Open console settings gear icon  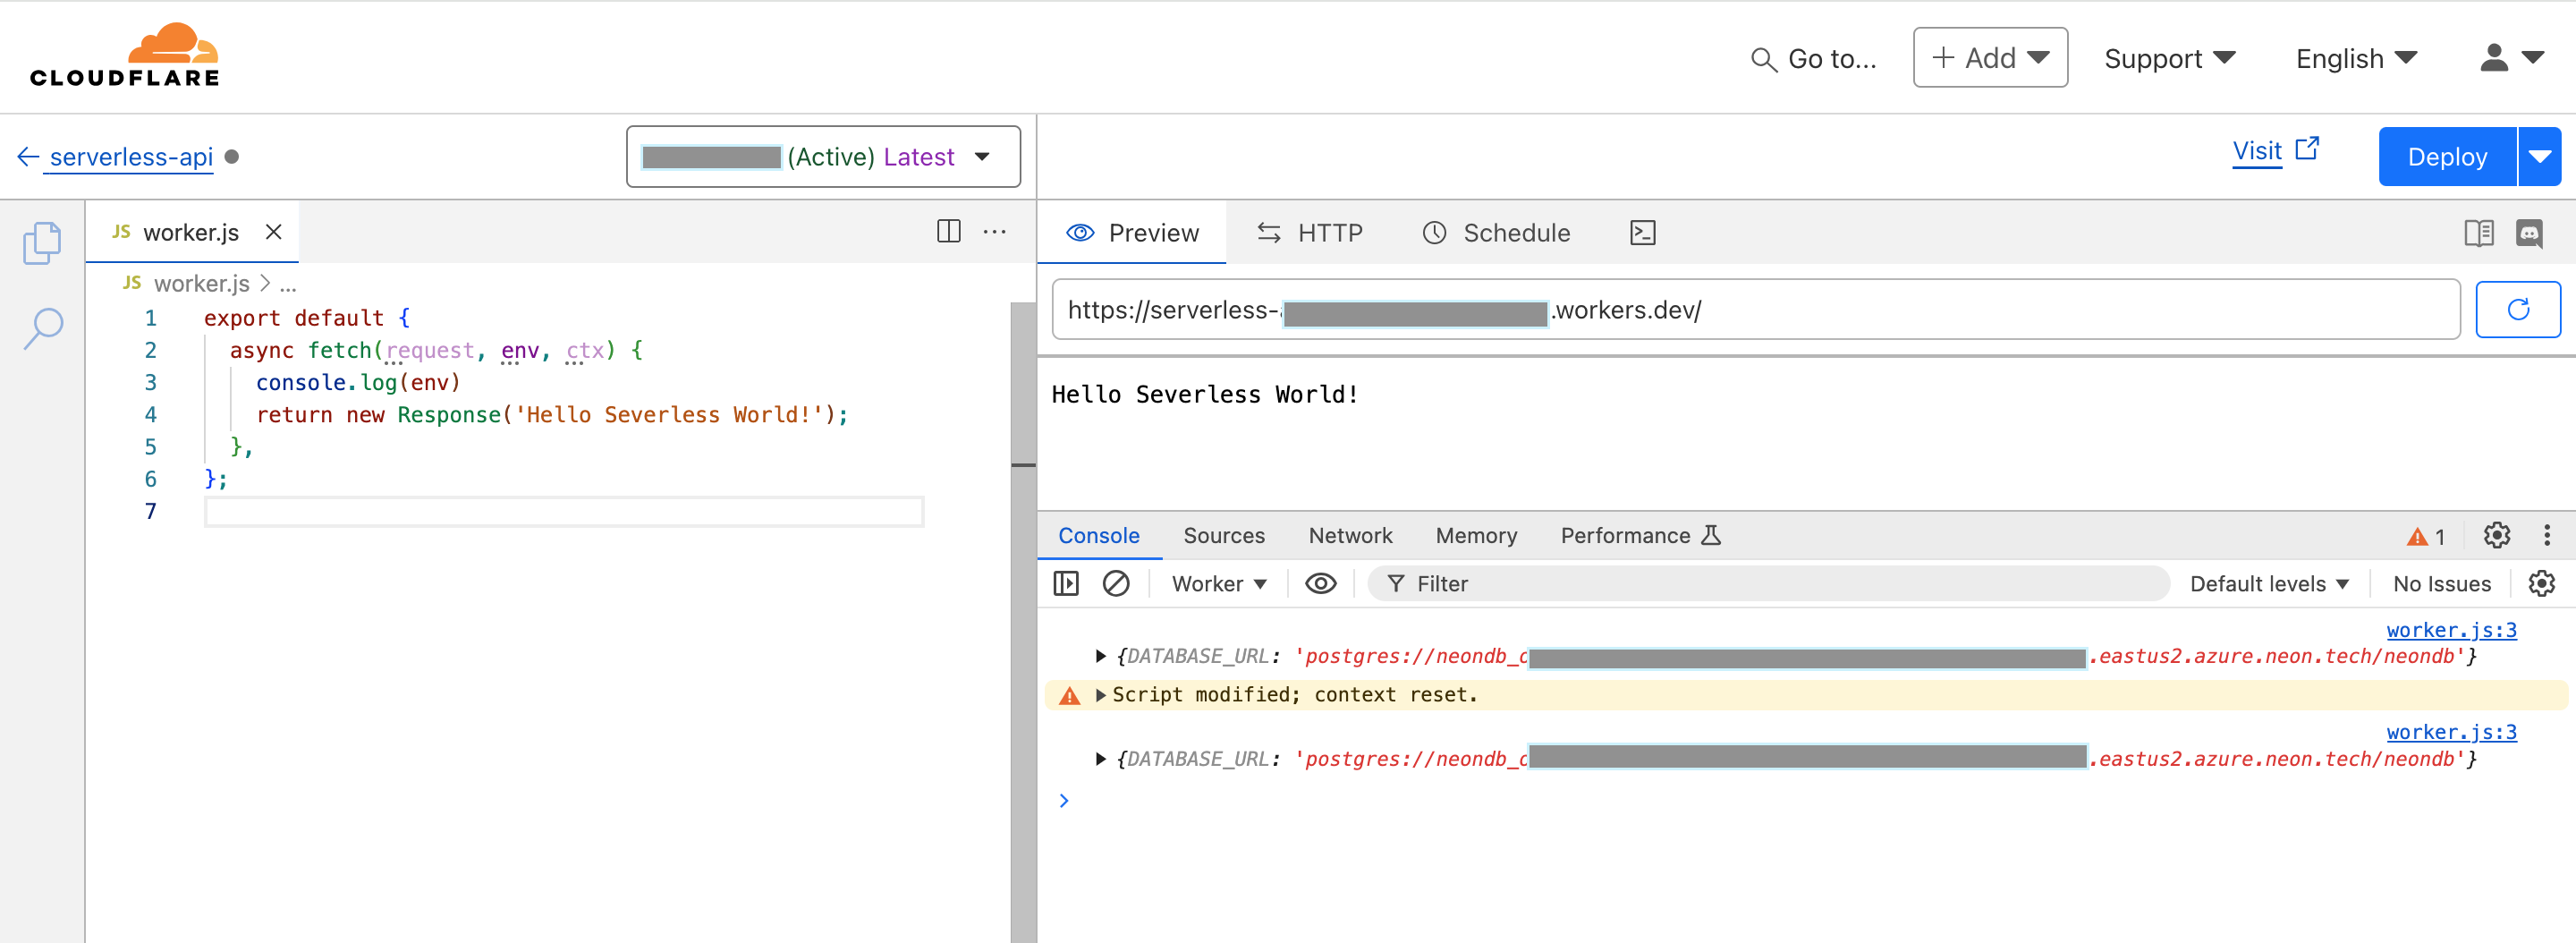pos(2540,584)
